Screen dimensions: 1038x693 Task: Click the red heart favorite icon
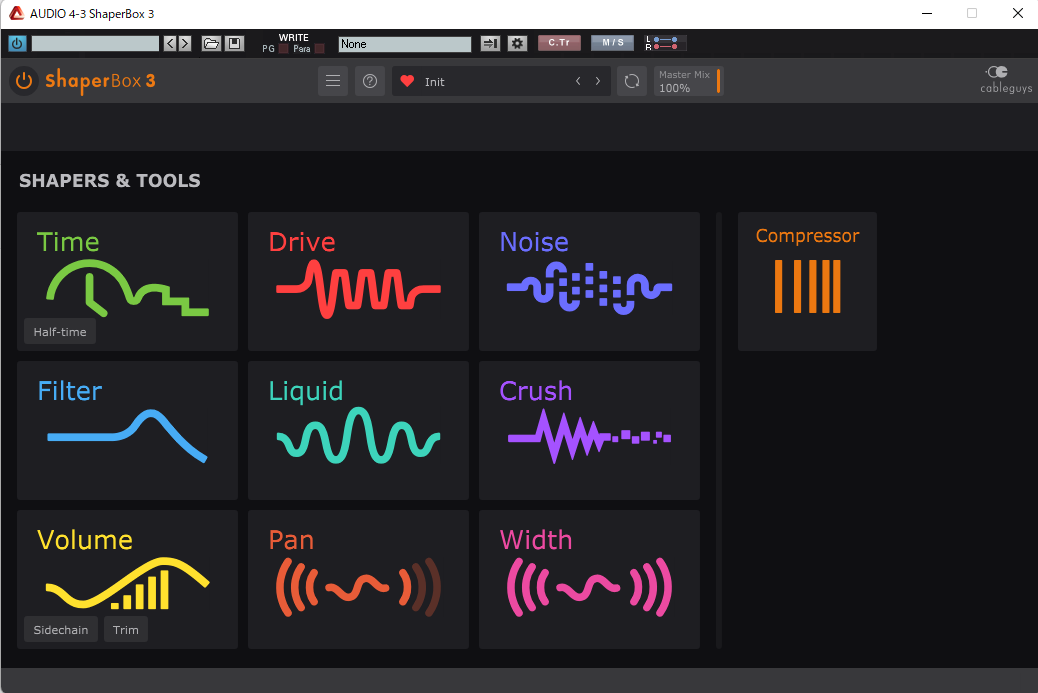tap(407, 81)
